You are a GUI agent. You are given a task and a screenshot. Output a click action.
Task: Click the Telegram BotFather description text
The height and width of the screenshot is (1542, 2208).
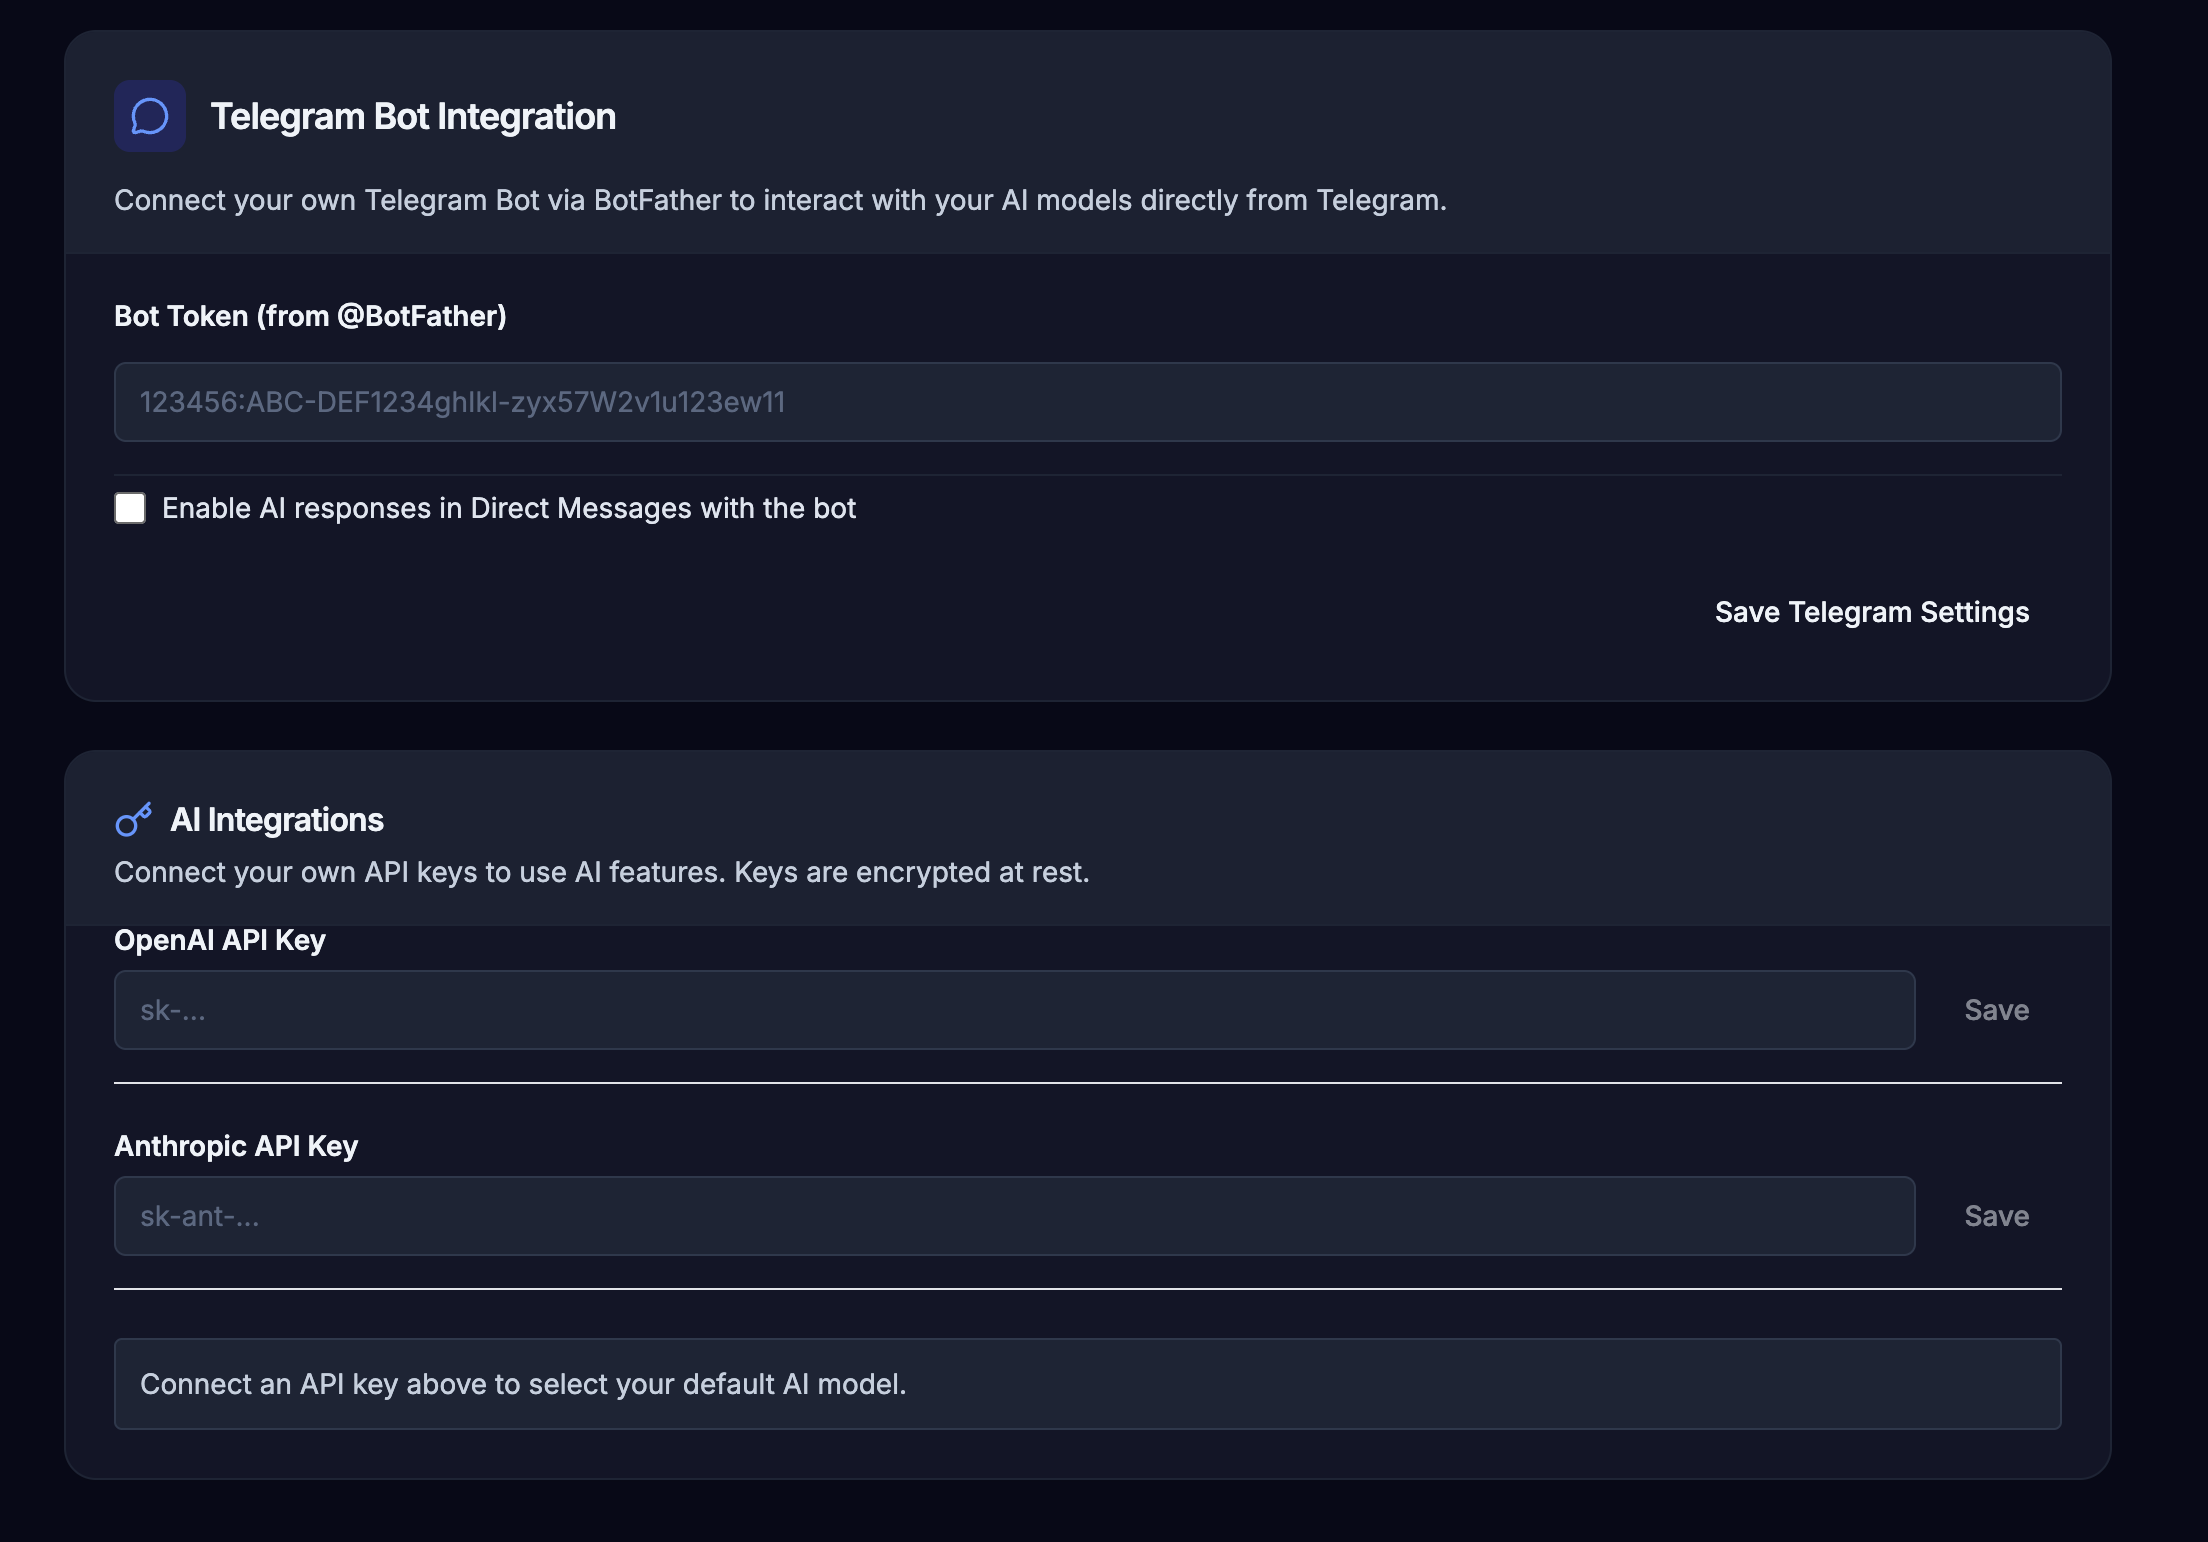coord(780,200)
